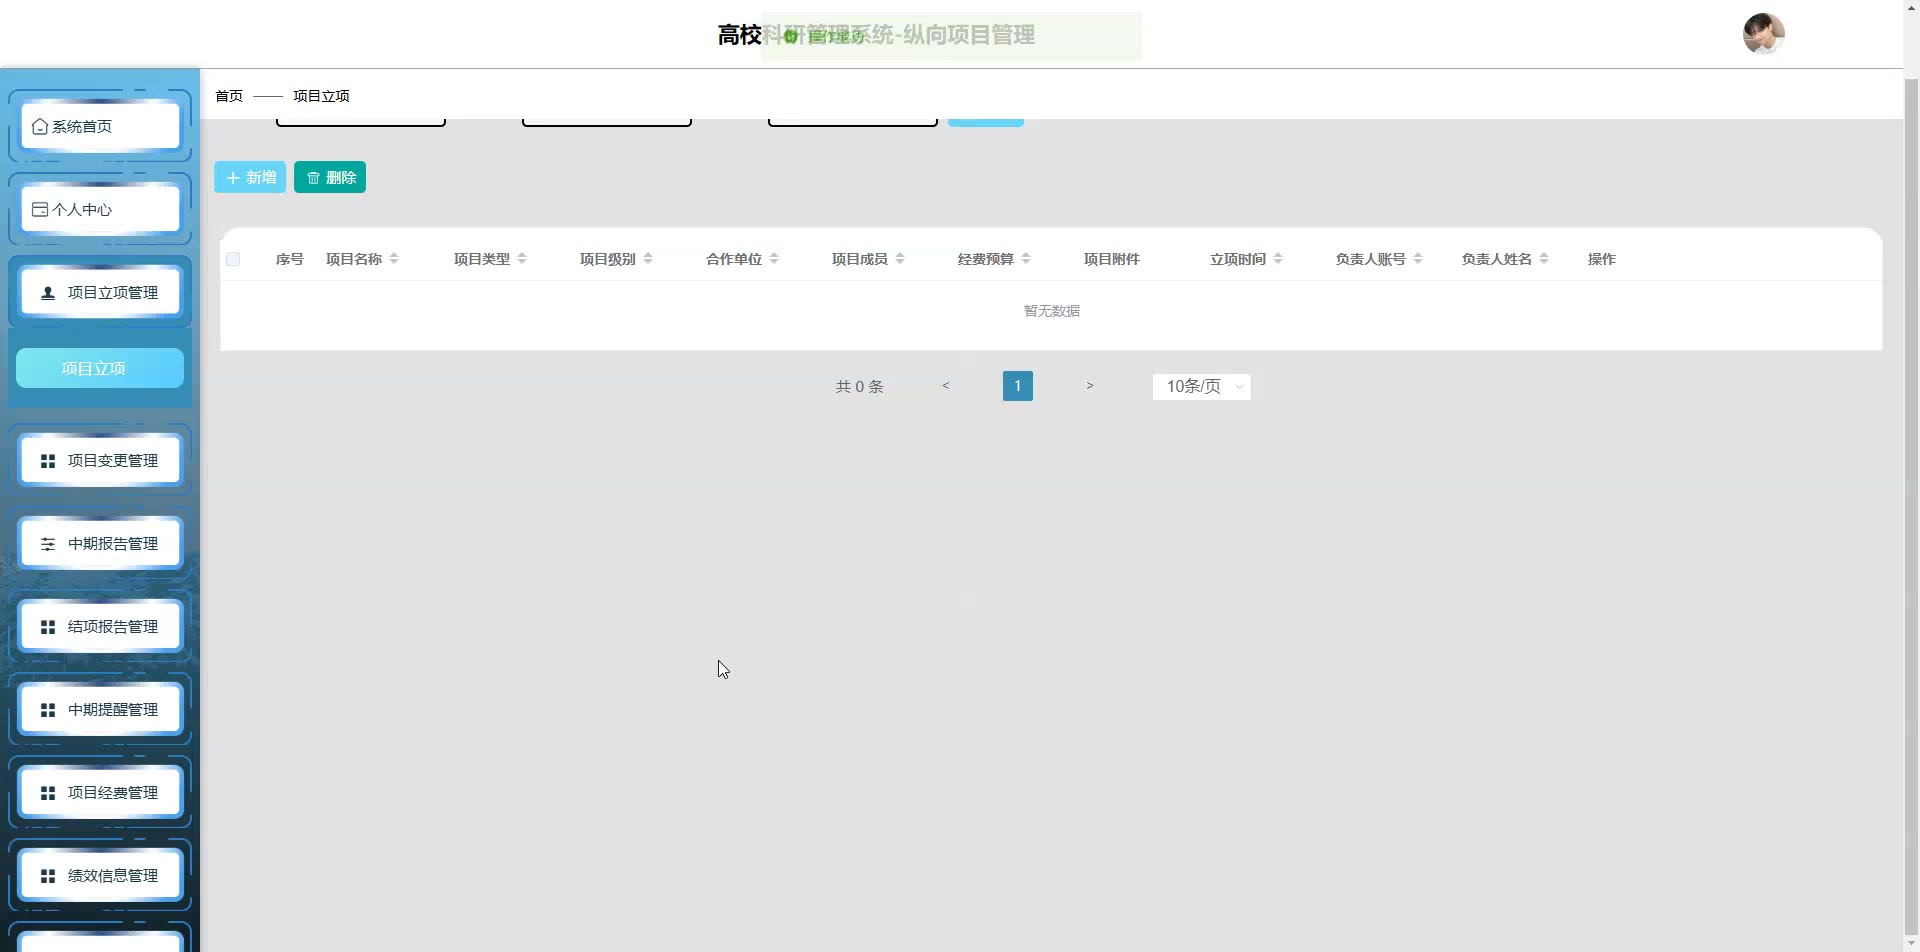Screen dimensions: 1920x952
Task: Click the 序号 column header
Action: [x=290, y=259]
